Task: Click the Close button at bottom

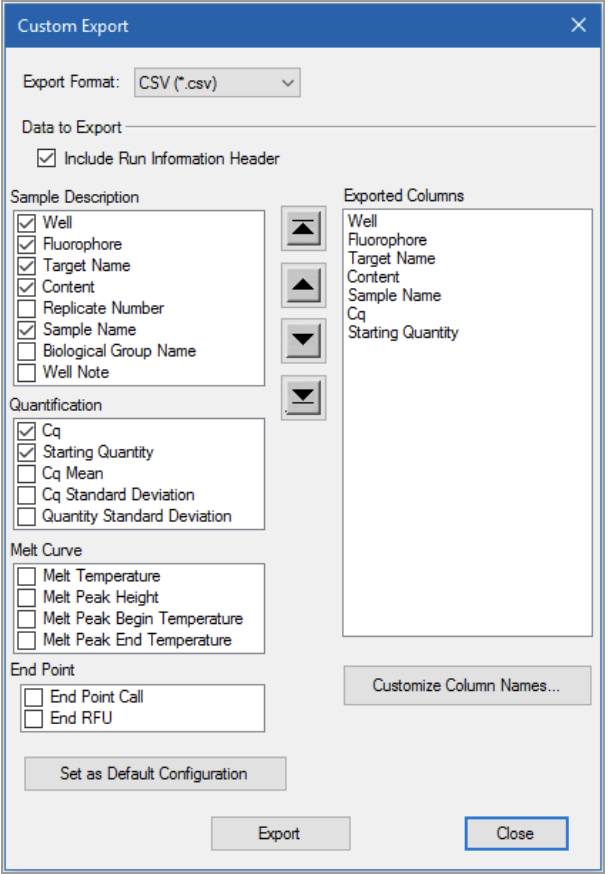Action: point(516,833)
